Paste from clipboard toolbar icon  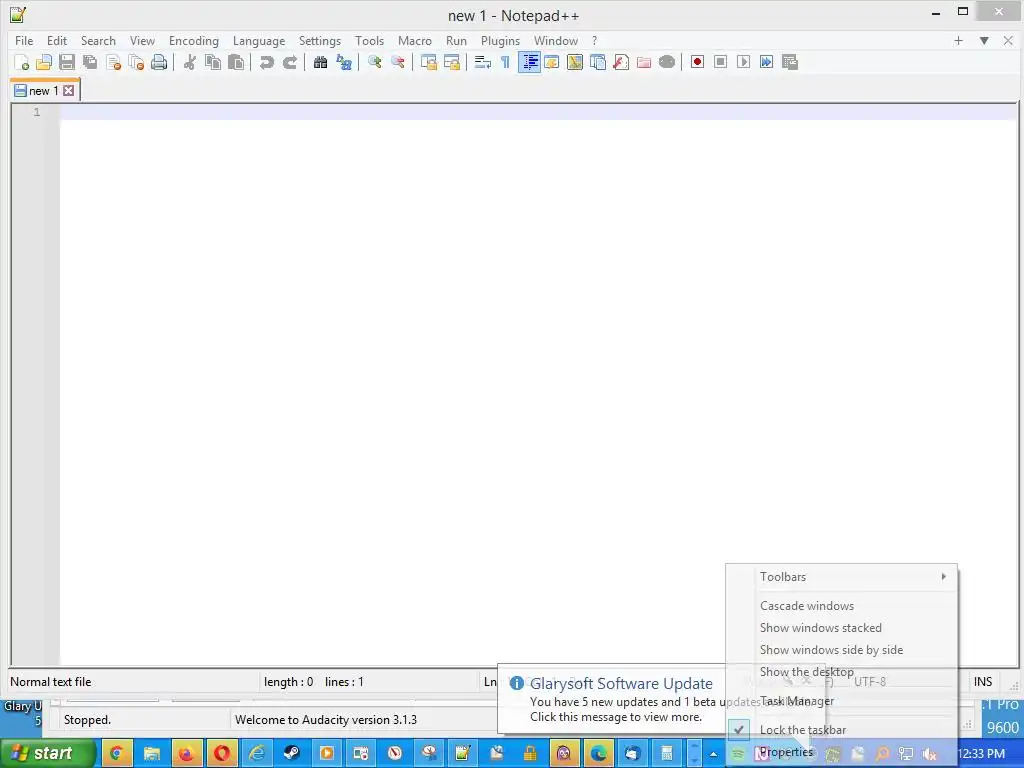236,62
